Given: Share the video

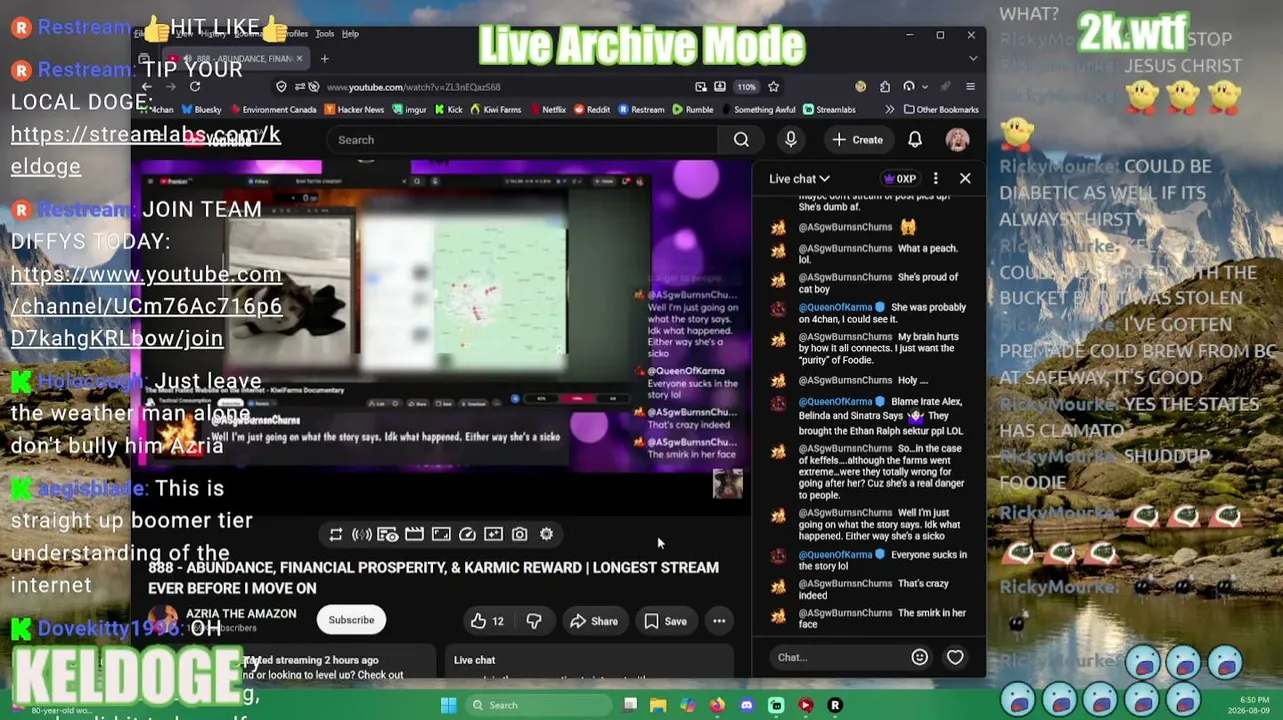Looking at the screenshot, I should click(x=594, y=621).
